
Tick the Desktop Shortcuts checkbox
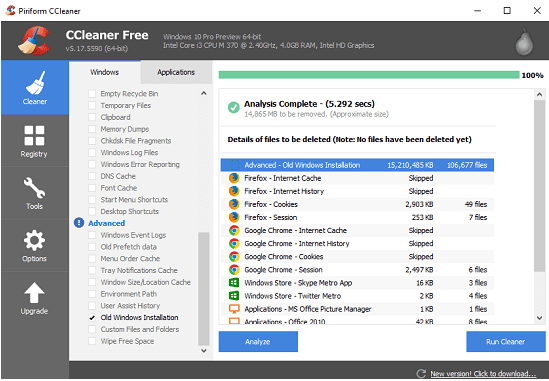pyautogui.click(x=92, y=211)
